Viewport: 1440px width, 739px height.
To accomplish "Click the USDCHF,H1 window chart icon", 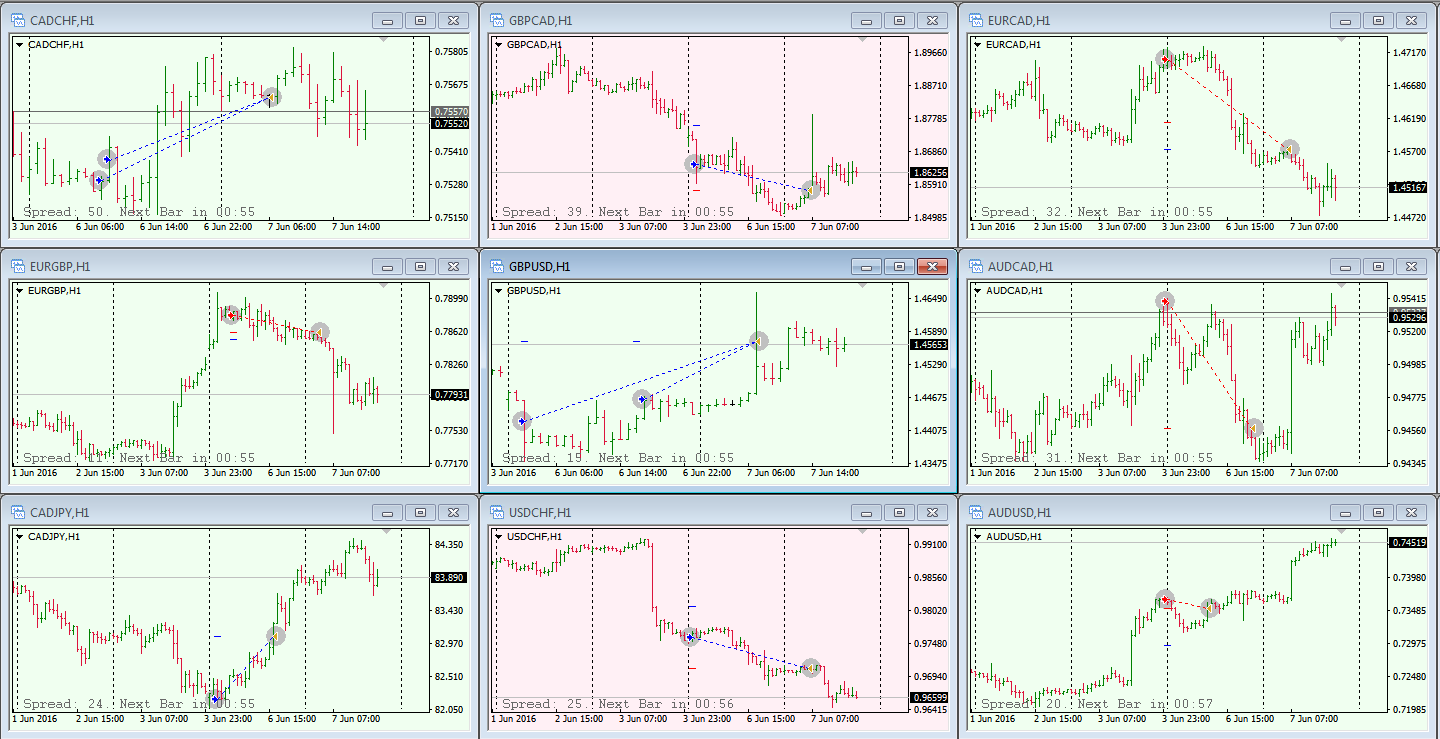I will click(498, 512).
